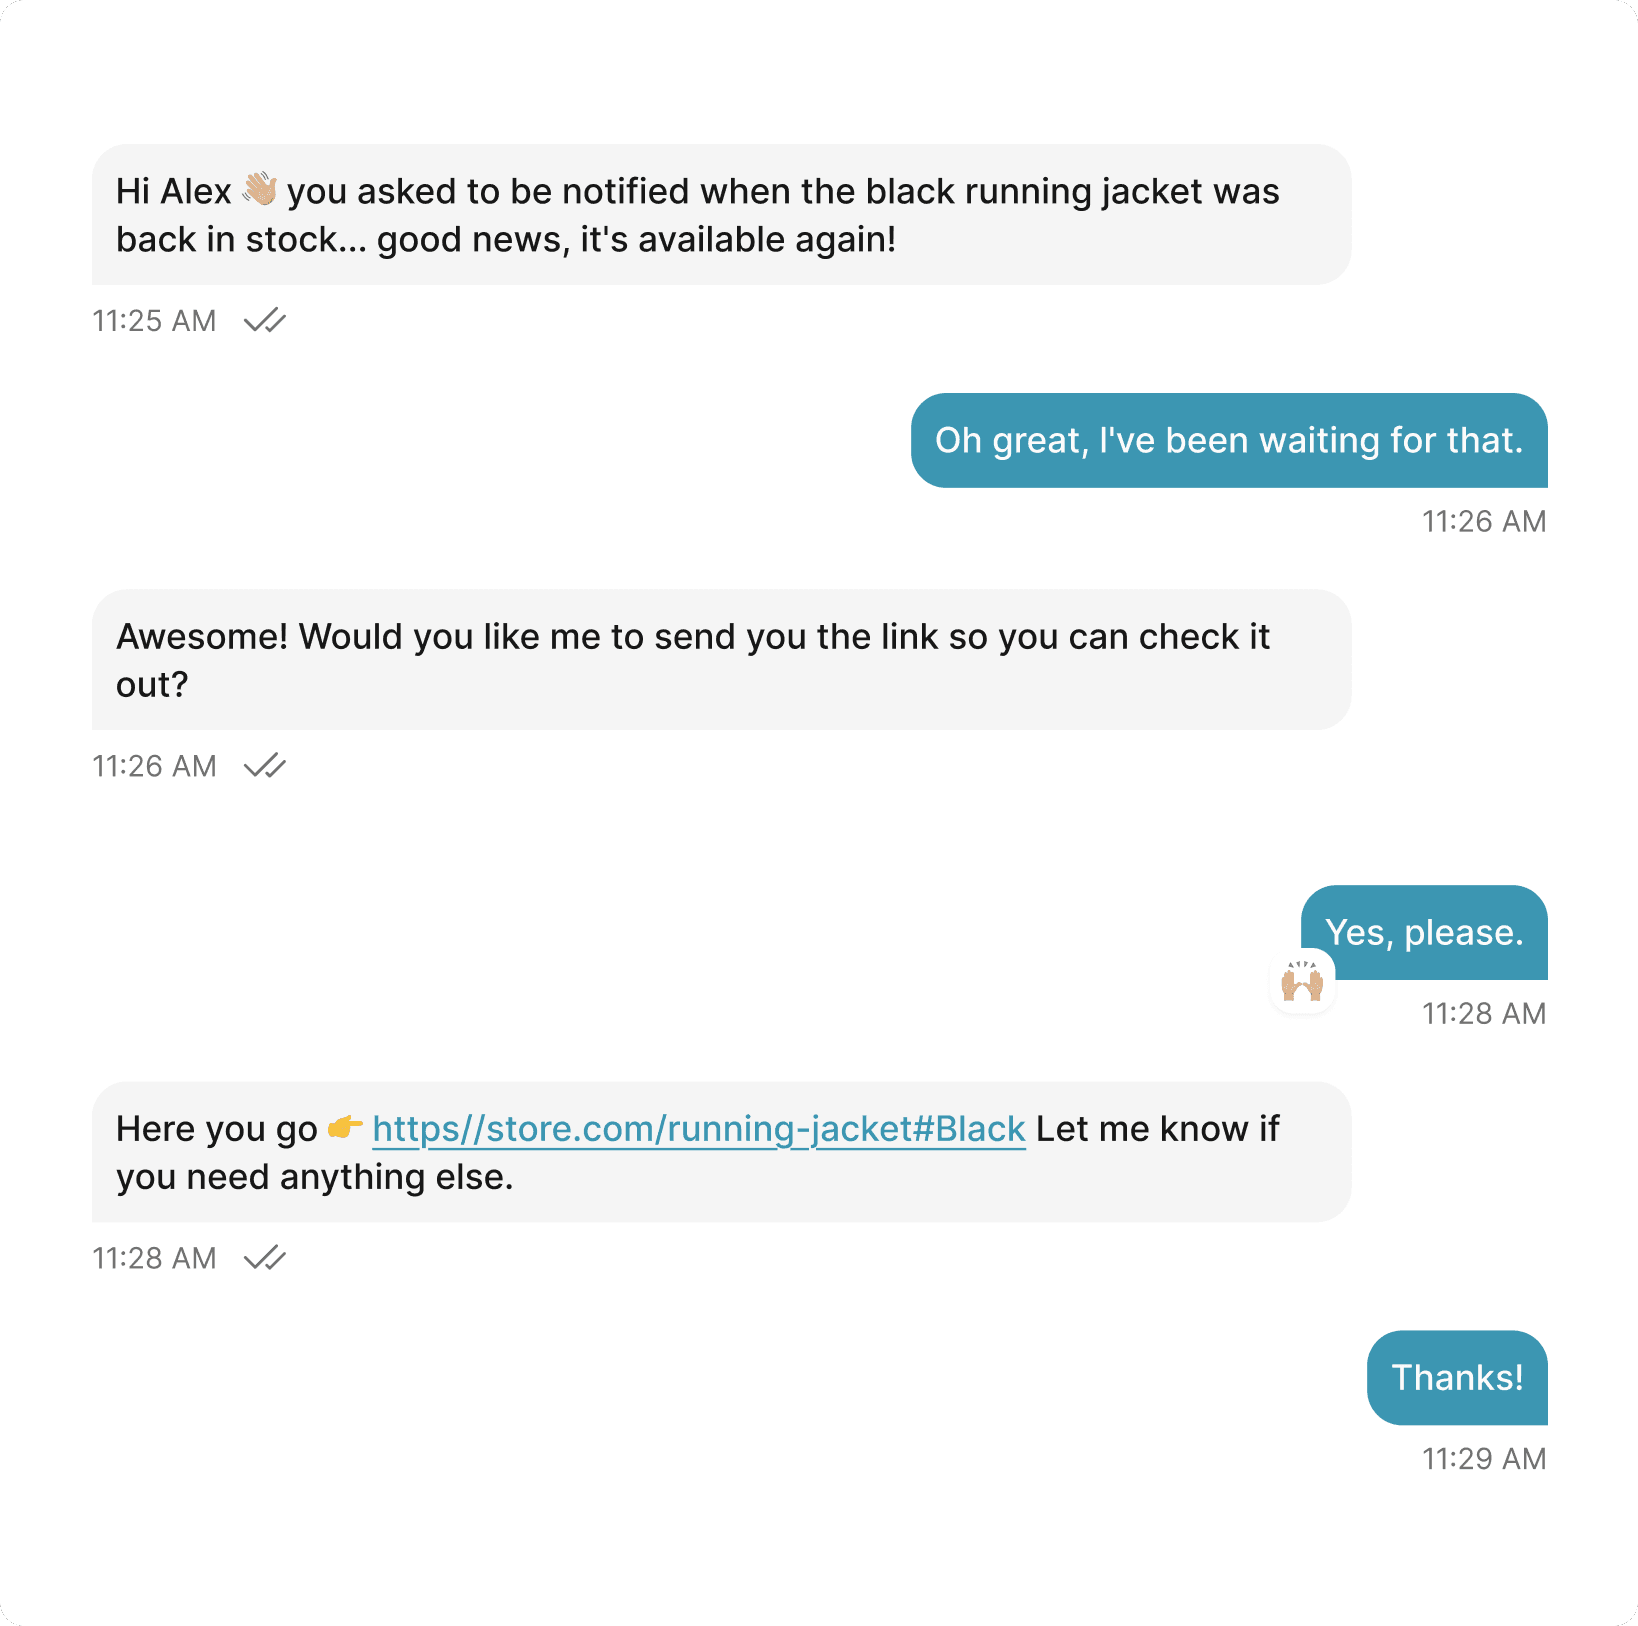This screenshot has height=1626, width=1638.
Task: Click the double checkmark next to left 11:26 AM
Action: (x=265, y=766)
